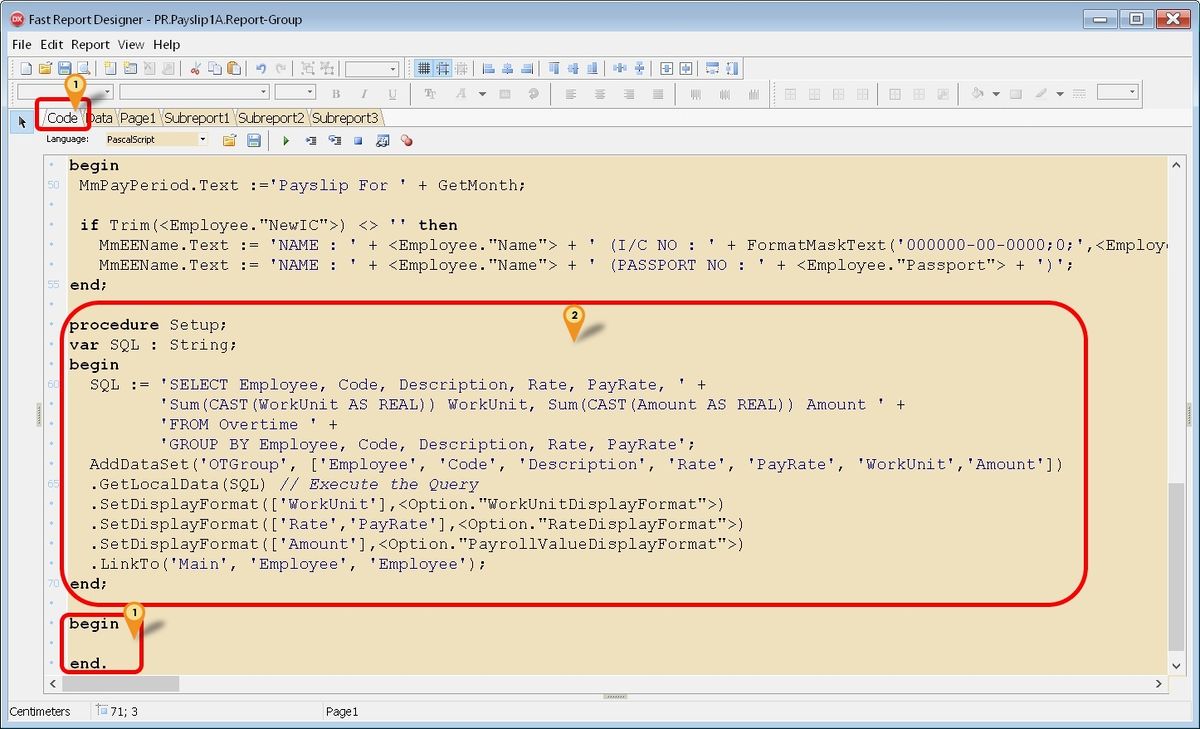
Task: Cut the selected code with scissors icon
Action: (x=195, y=68)
